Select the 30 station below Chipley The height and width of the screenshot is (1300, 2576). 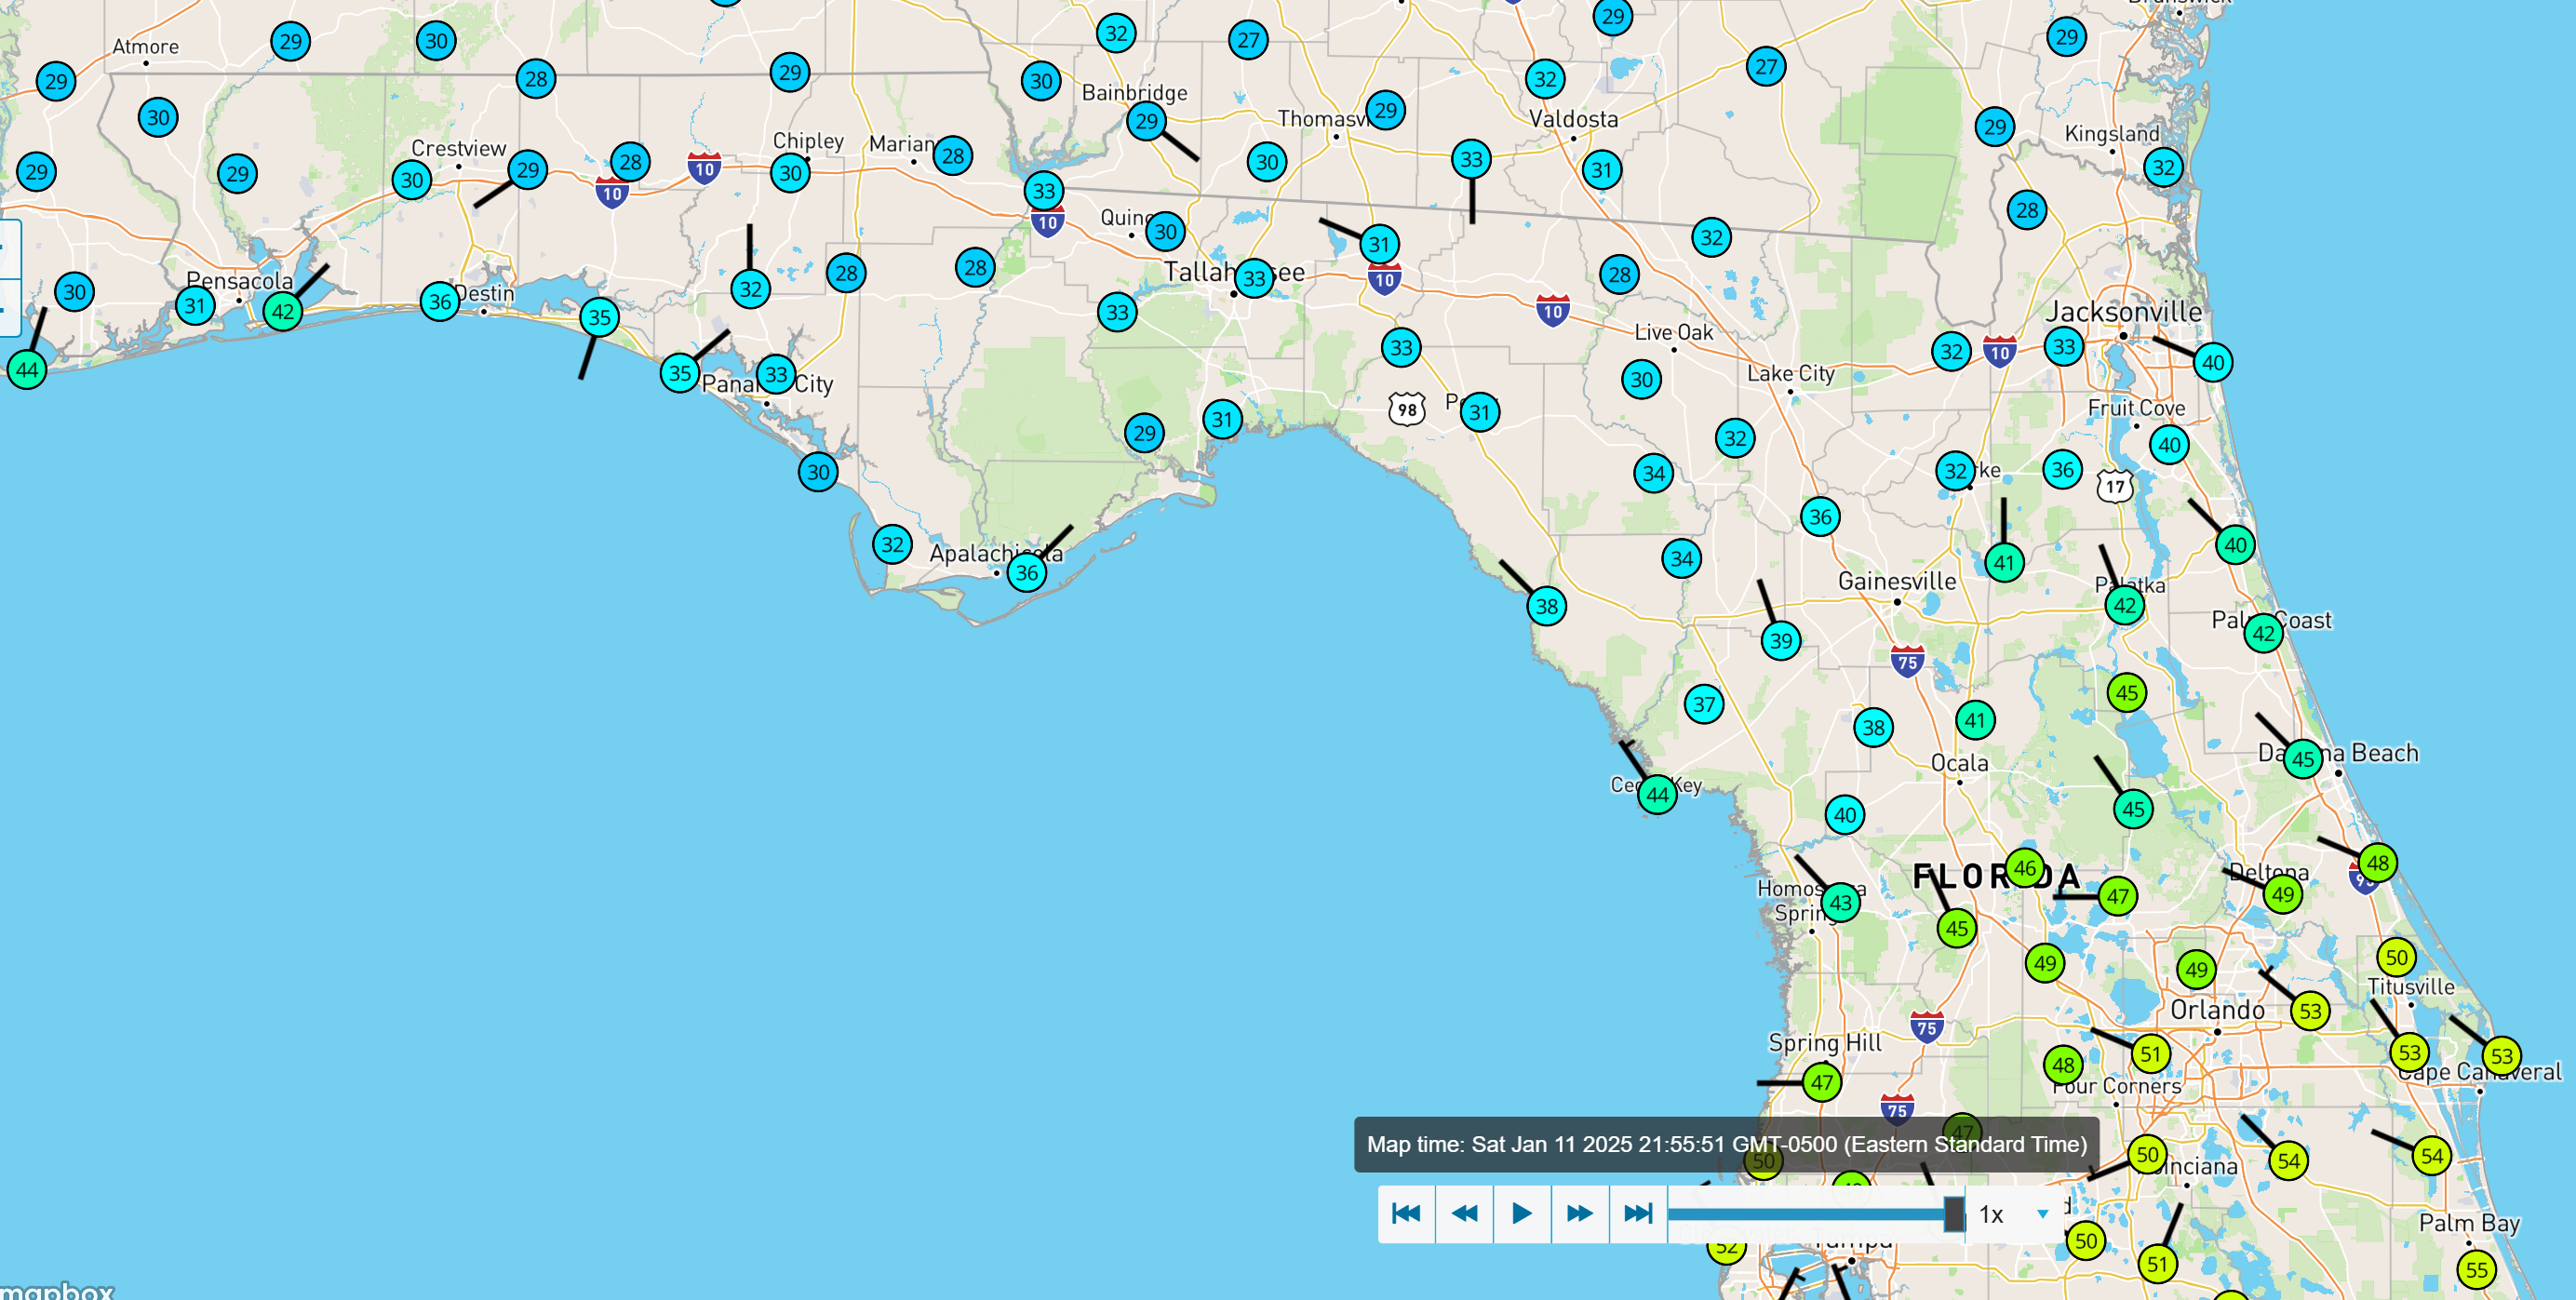pyautogui.click(x=791, y=173)
